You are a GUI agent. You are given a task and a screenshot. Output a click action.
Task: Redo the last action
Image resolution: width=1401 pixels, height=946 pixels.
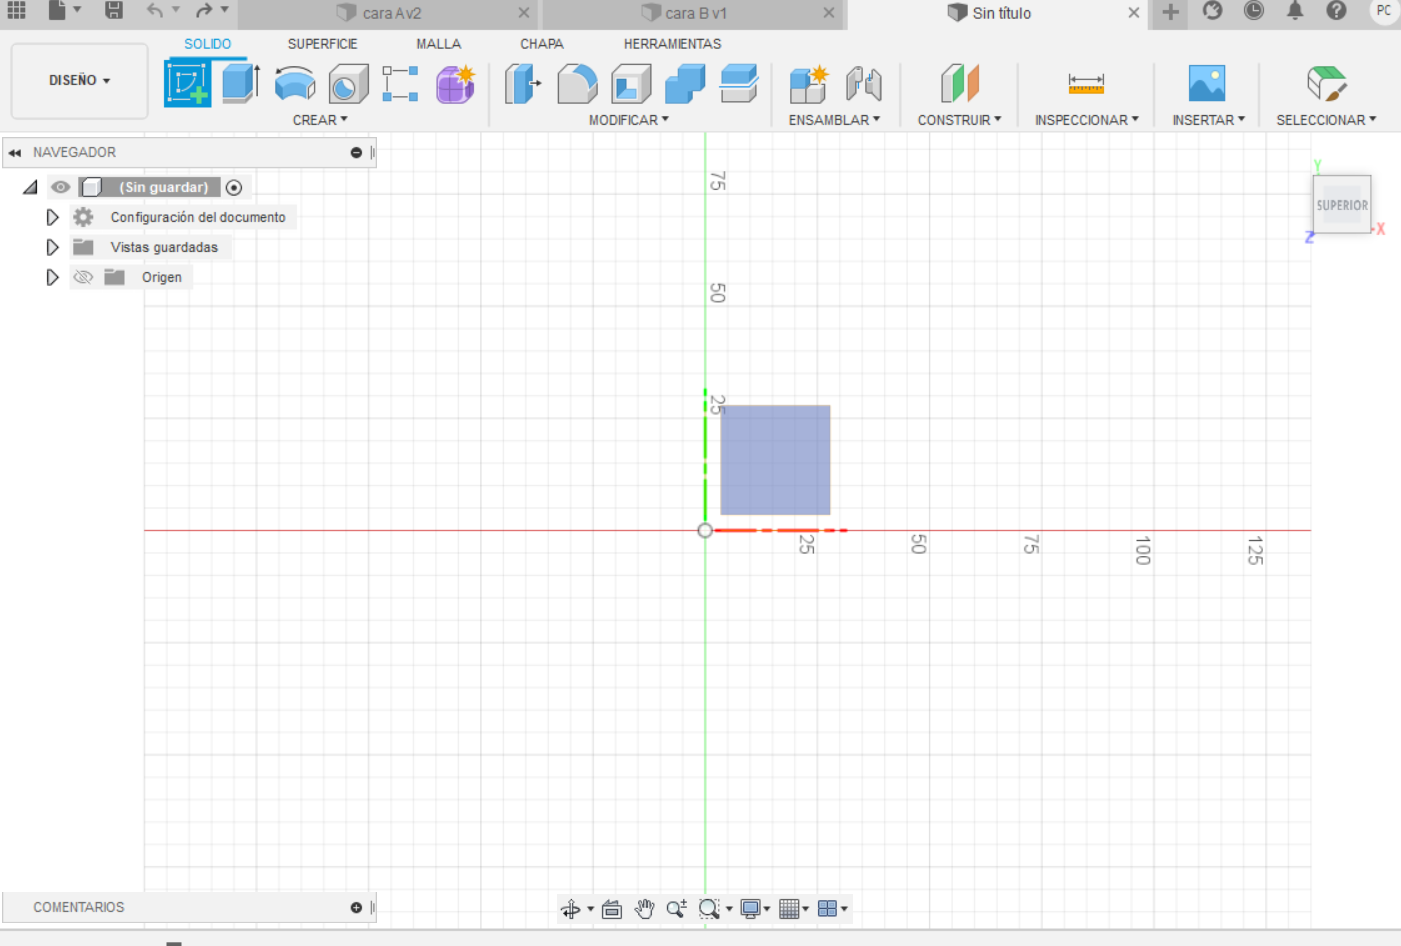pyautogui.click(x=204, y=11)
